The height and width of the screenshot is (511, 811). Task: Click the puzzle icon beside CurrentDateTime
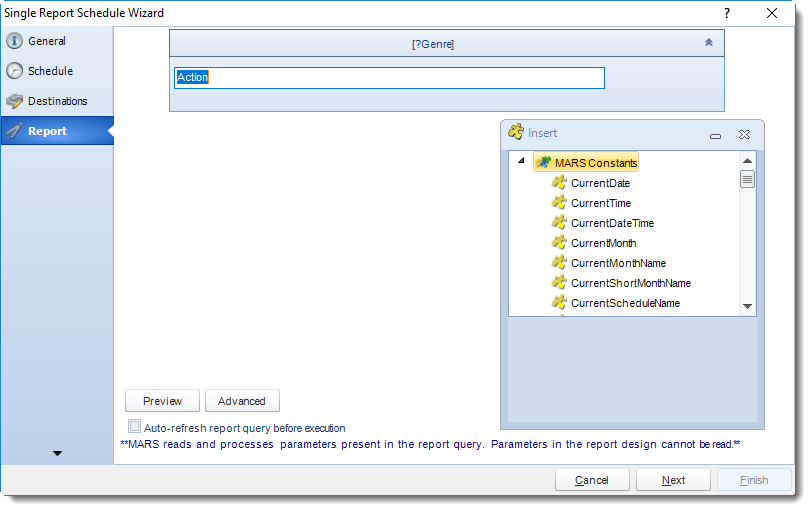pyautogui.click(x=559, y=222)
